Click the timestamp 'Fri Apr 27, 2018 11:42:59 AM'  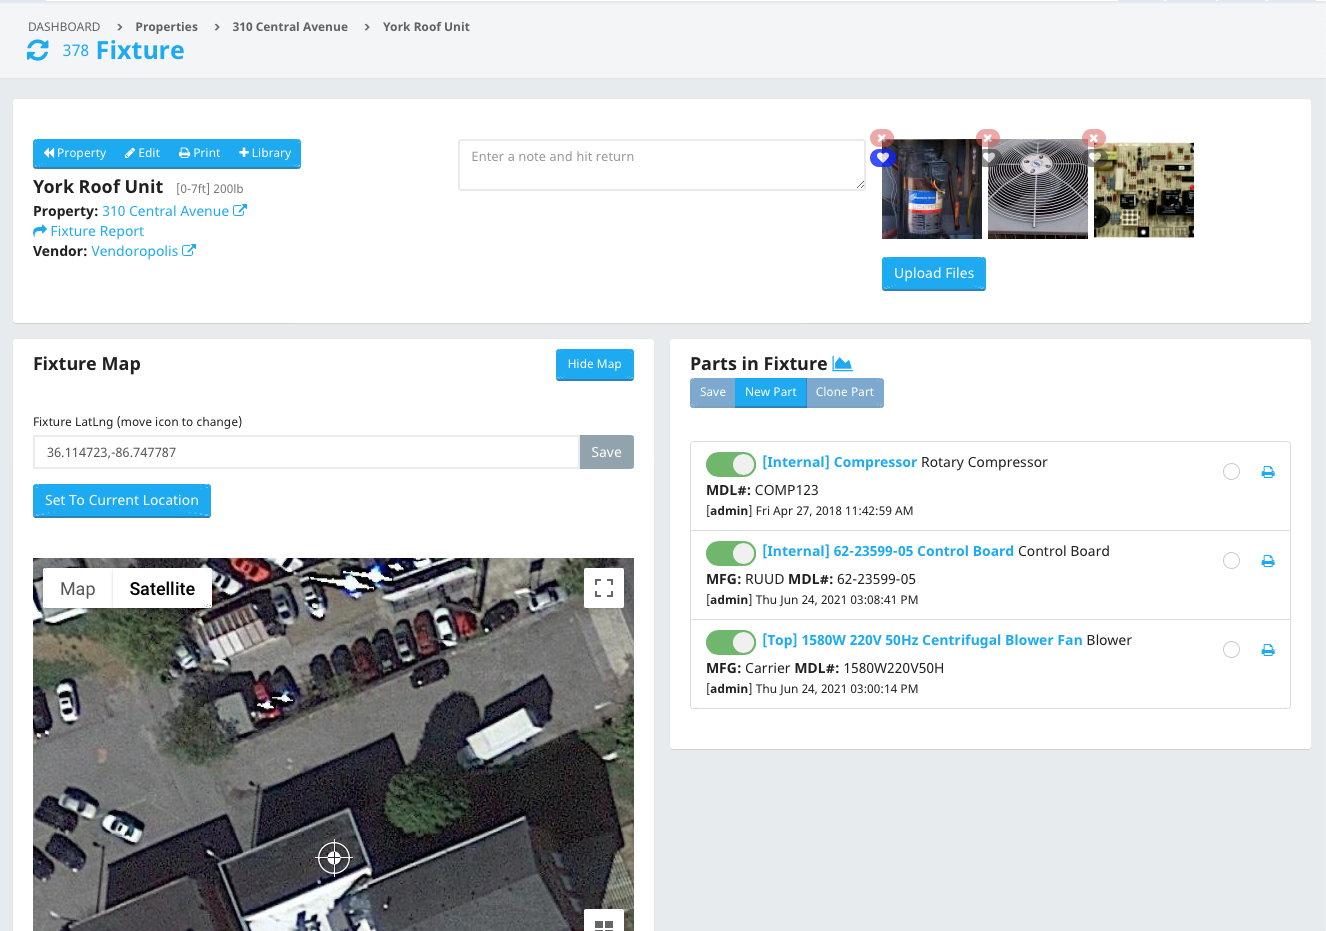pos(835,511)
